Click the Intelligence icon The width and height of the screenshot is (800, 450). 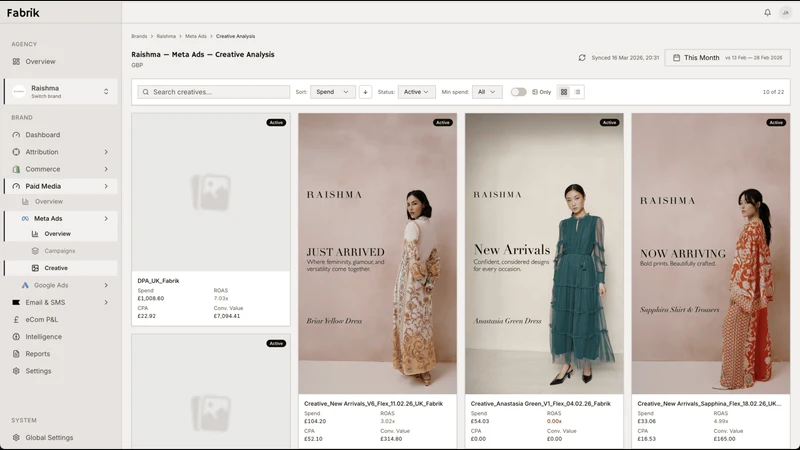pos(16,337)
